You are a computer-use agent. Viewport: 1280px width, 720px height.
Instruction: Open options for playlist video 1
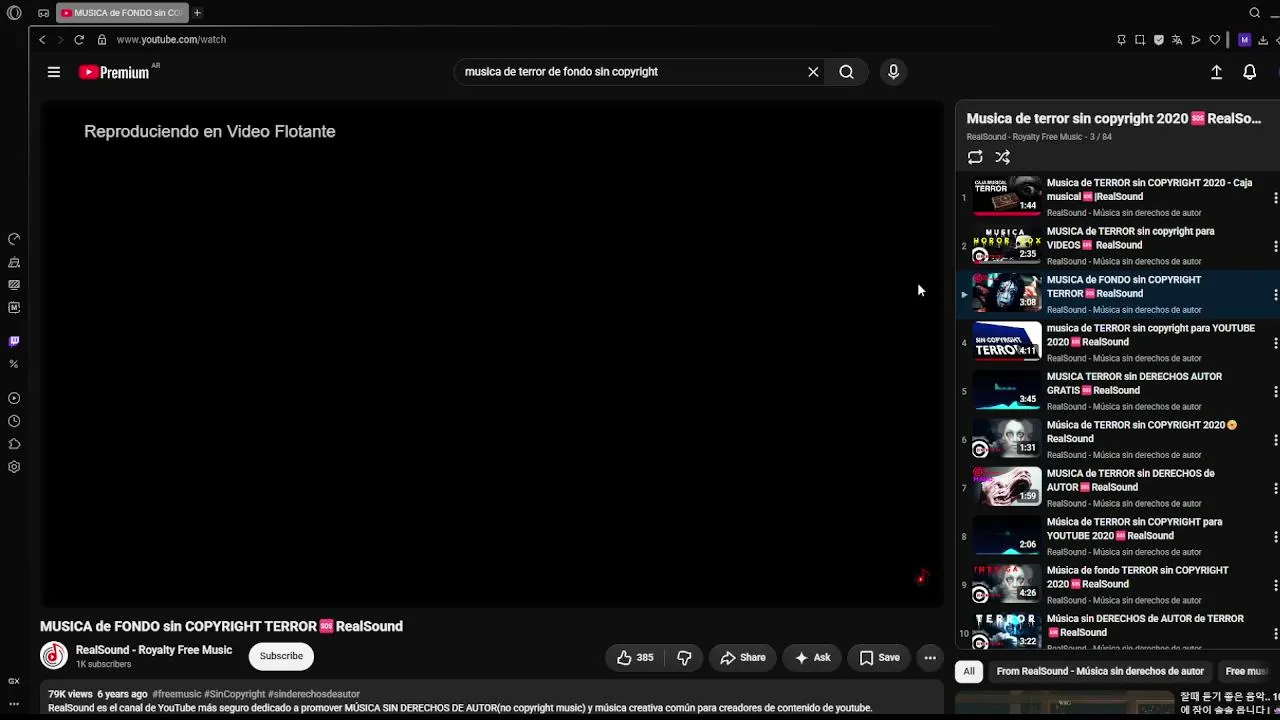click(1275, 198)
